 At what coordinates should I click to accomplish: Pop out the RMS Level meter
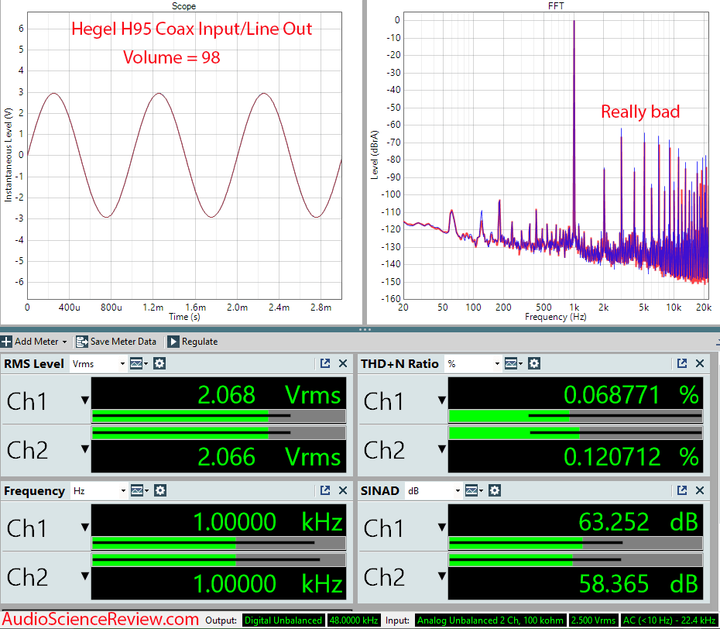pyautogui.click(x=325, y=364)
